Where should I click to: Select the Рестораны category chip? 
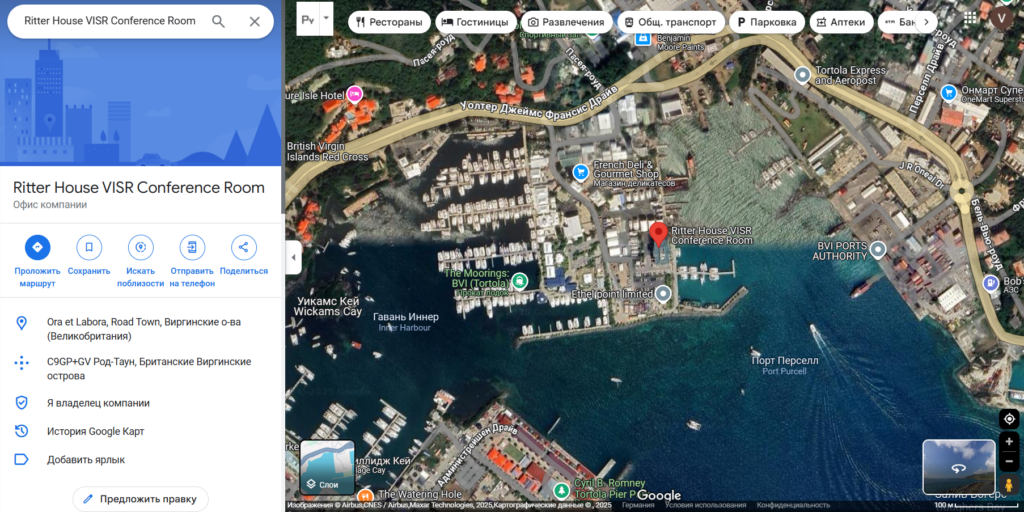pos(389,22)
